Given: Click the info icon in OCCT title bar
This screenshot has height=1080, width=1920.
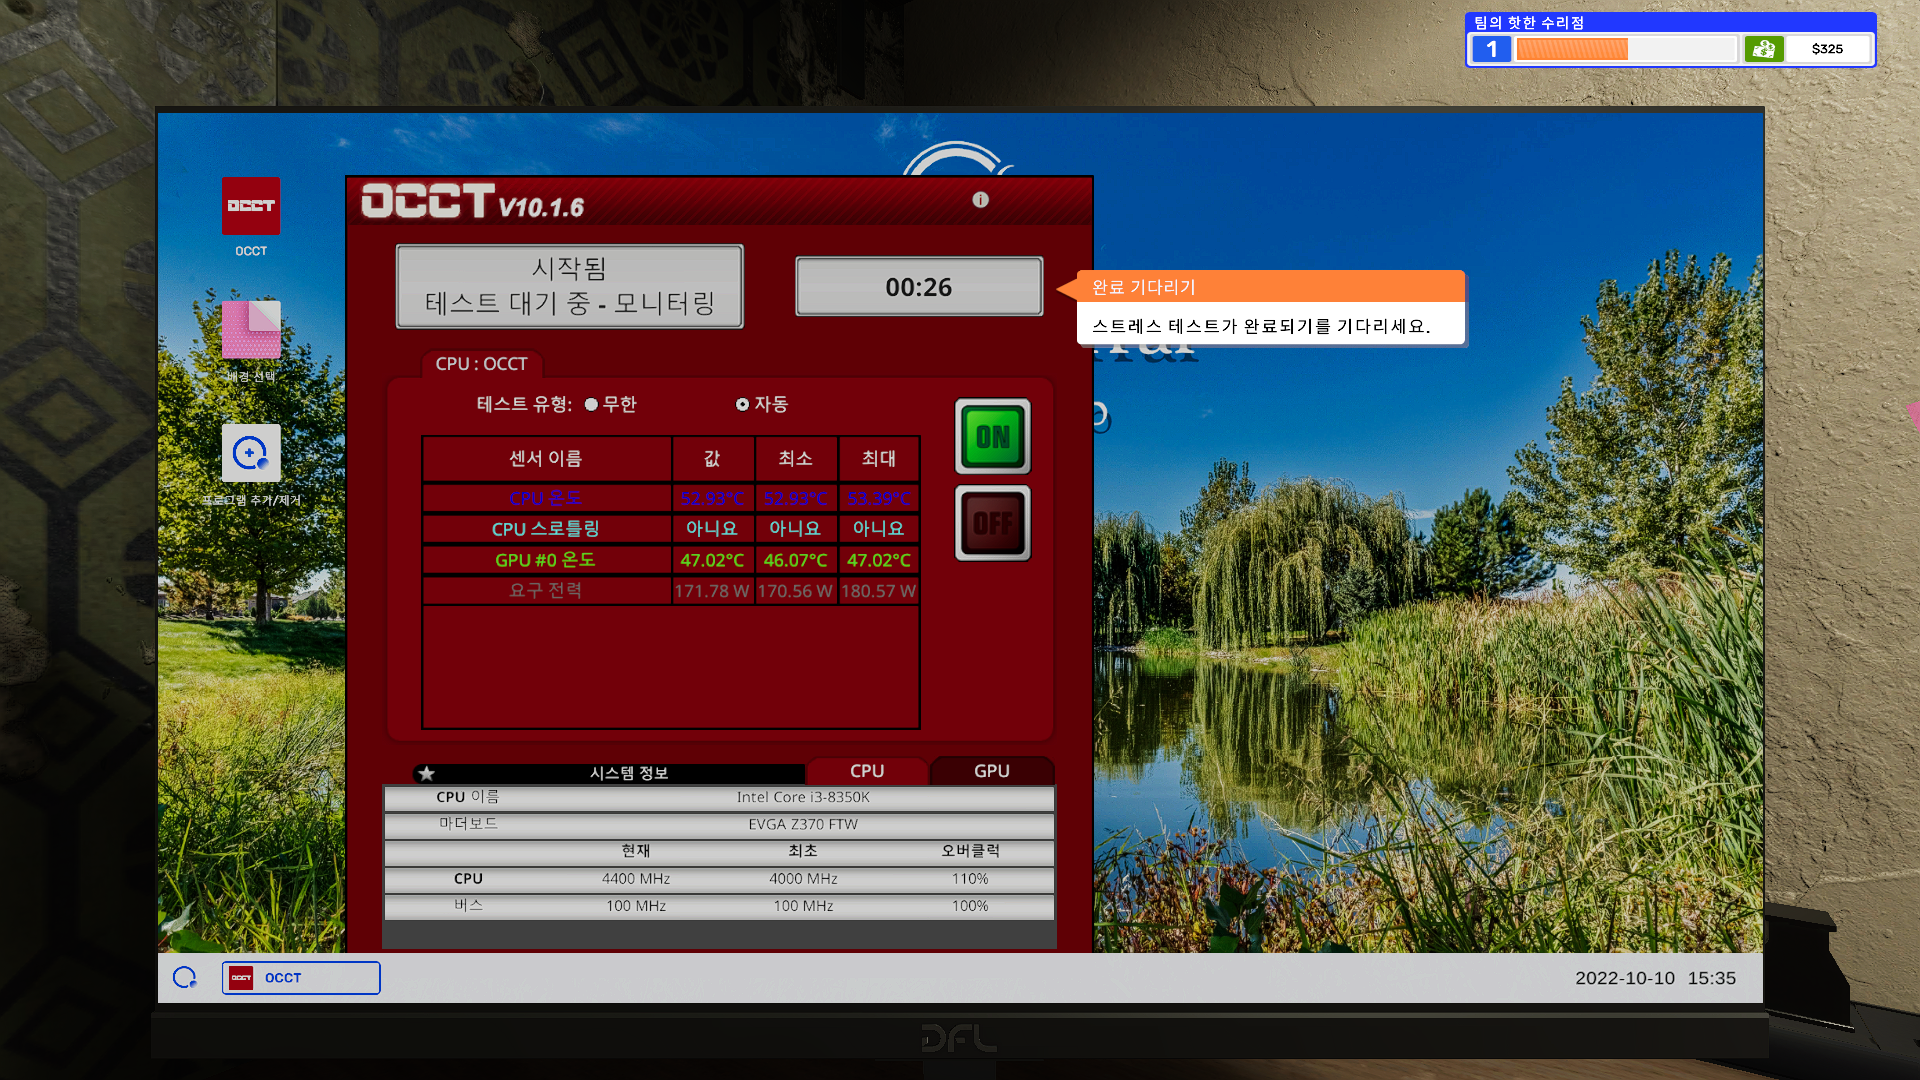Looking at the screenshot, I should [980, 200].
